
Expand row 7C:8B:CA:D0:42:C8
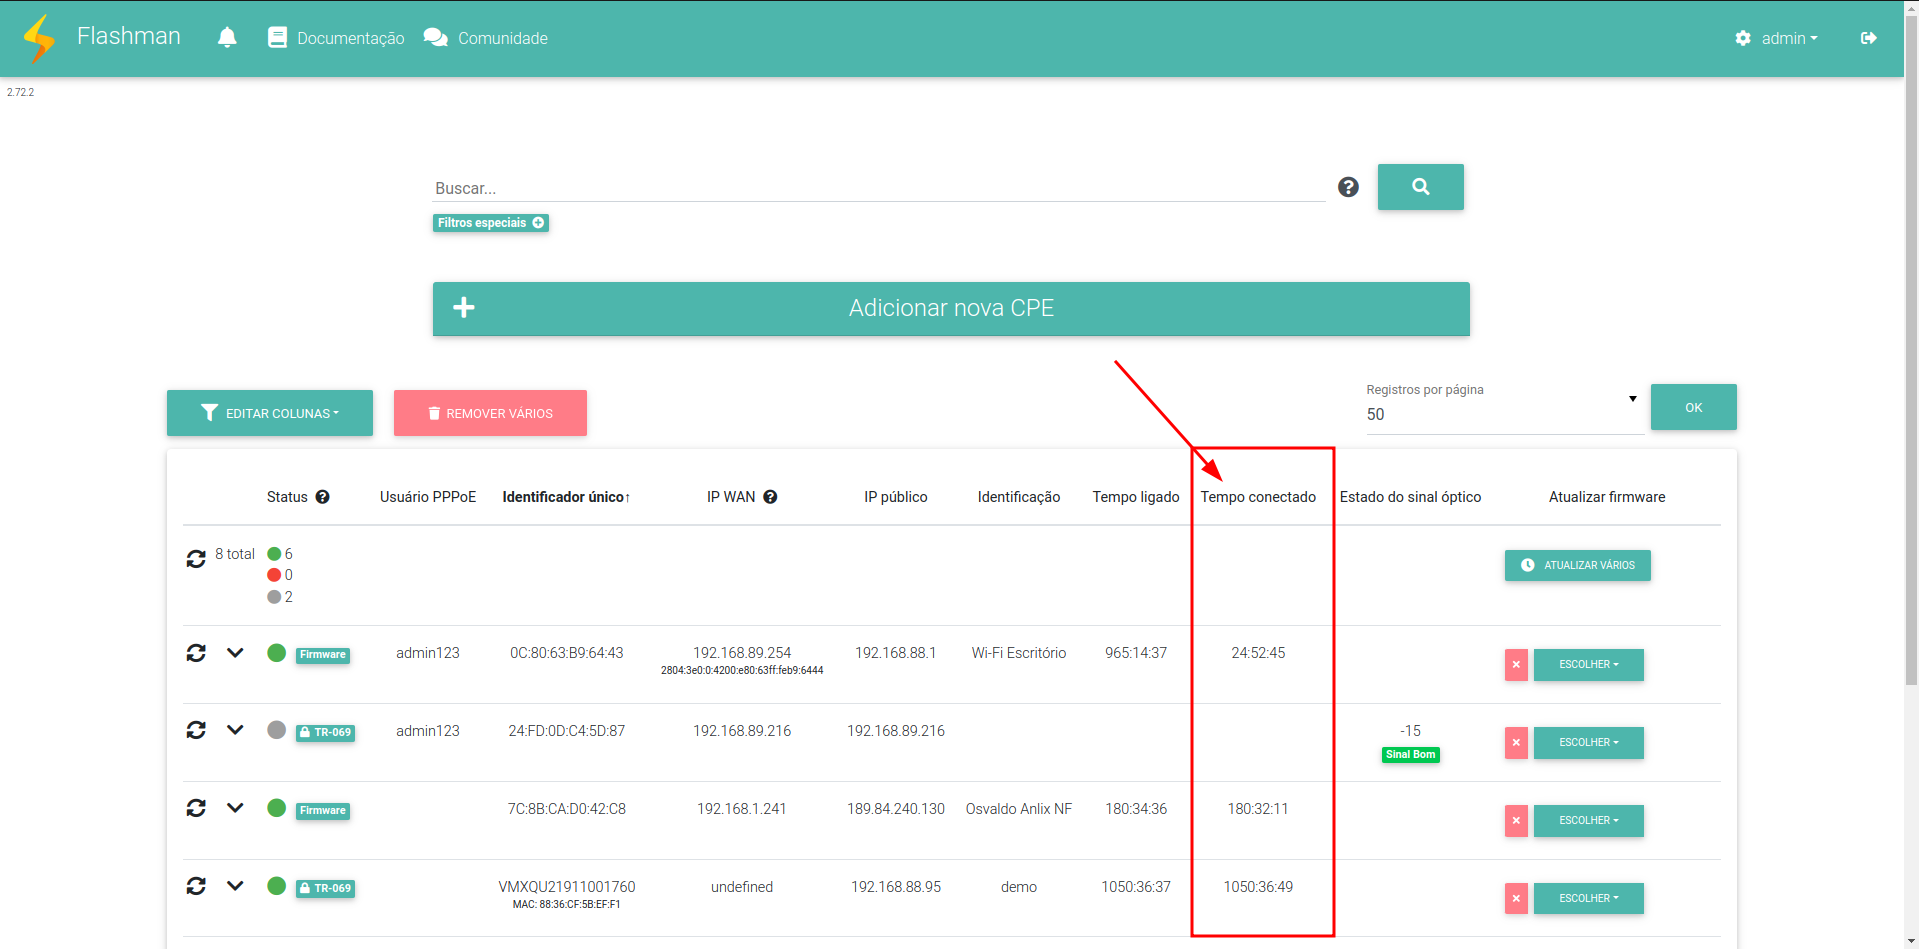click(x=235, y=809)
